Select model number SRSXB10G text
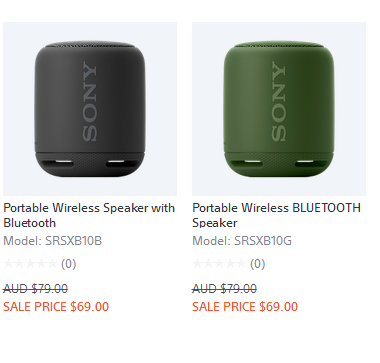 (263, 241)
